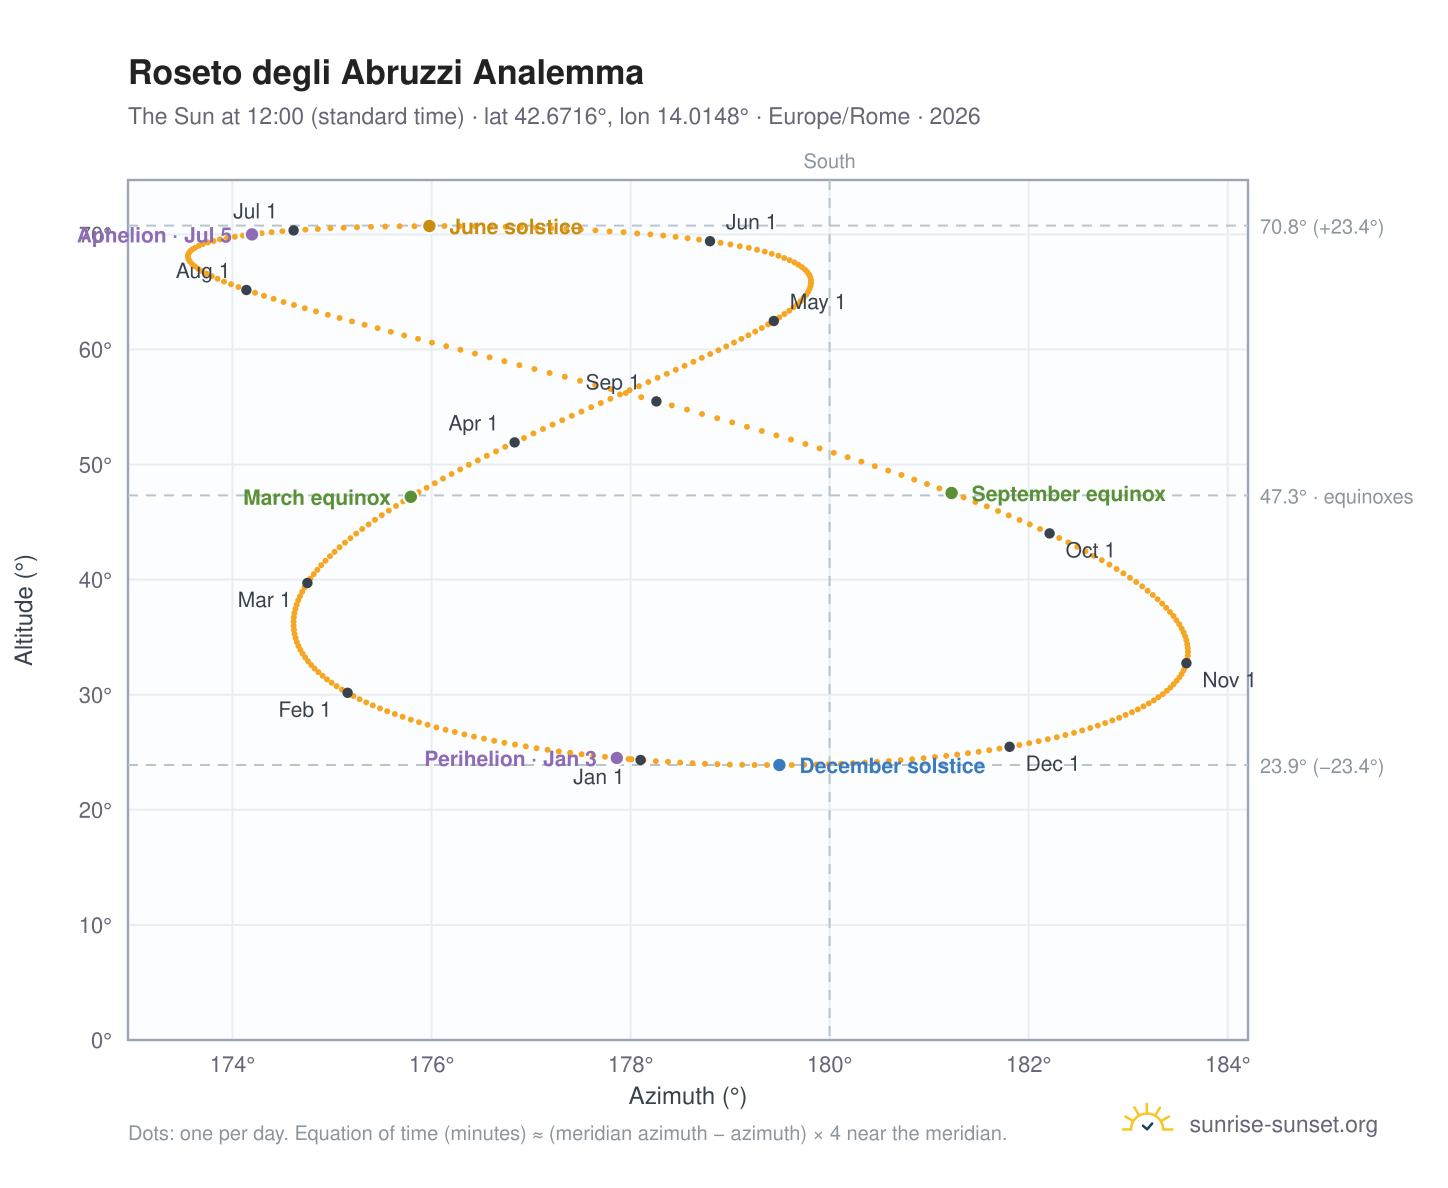
Task: Click the 30° altitude tick label
Action: (x=96, y=696)
